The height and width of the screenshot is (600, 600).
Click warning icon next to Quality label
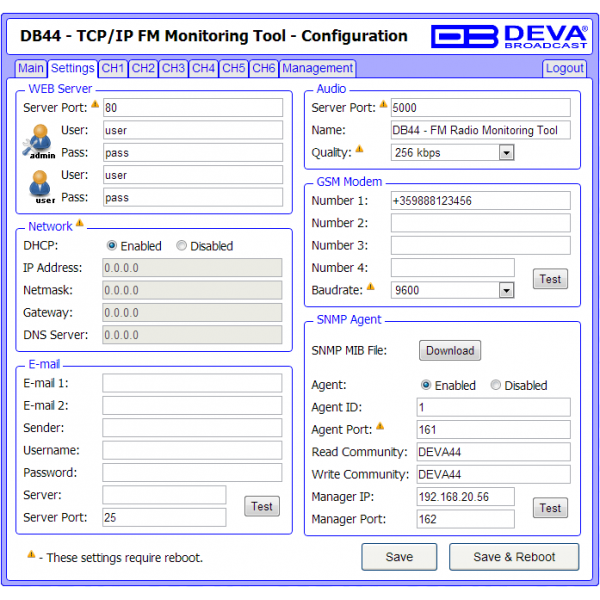tap(359, 149)
